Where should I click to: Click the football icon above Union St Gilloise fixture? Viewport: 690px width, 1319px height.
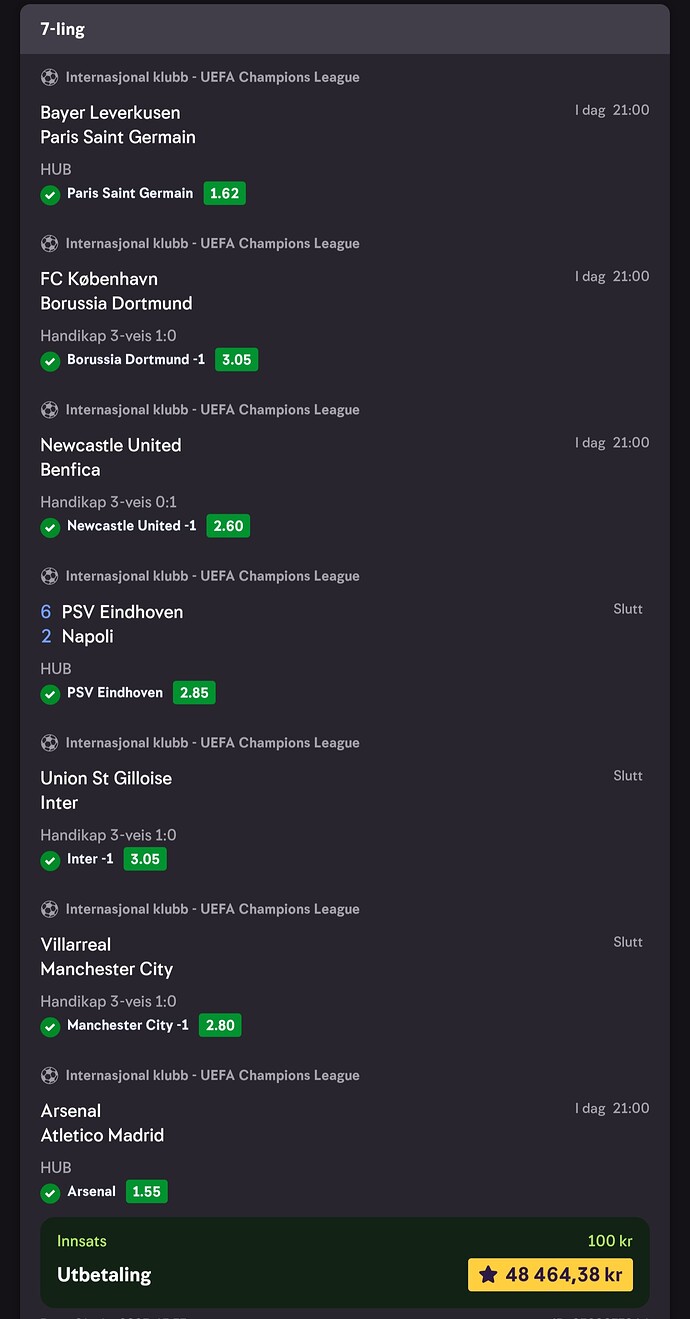coord(49,742)
